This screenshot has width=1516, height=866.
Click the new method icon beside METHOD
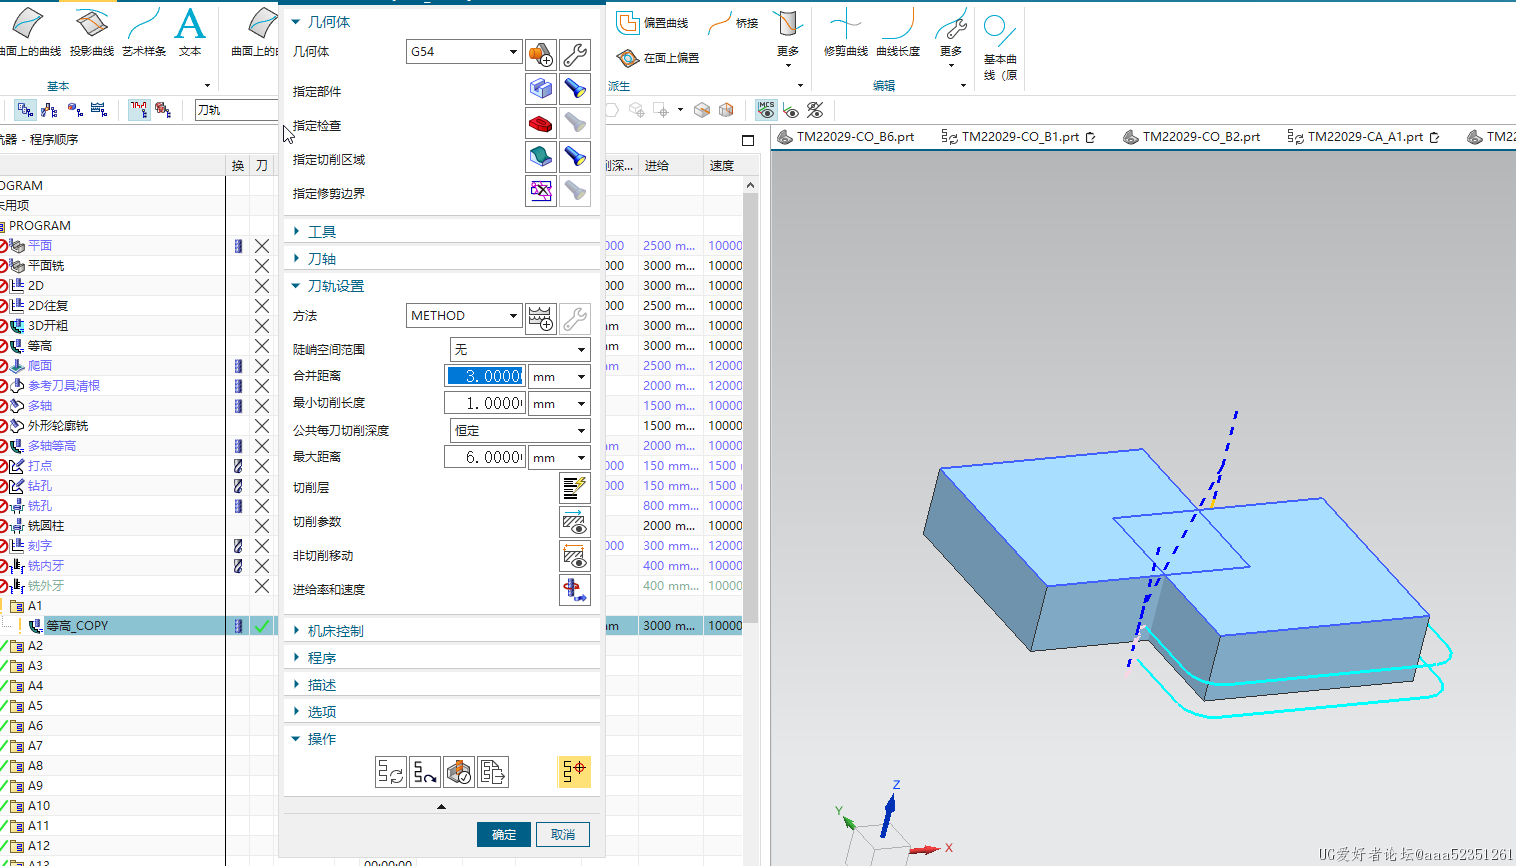541,318
